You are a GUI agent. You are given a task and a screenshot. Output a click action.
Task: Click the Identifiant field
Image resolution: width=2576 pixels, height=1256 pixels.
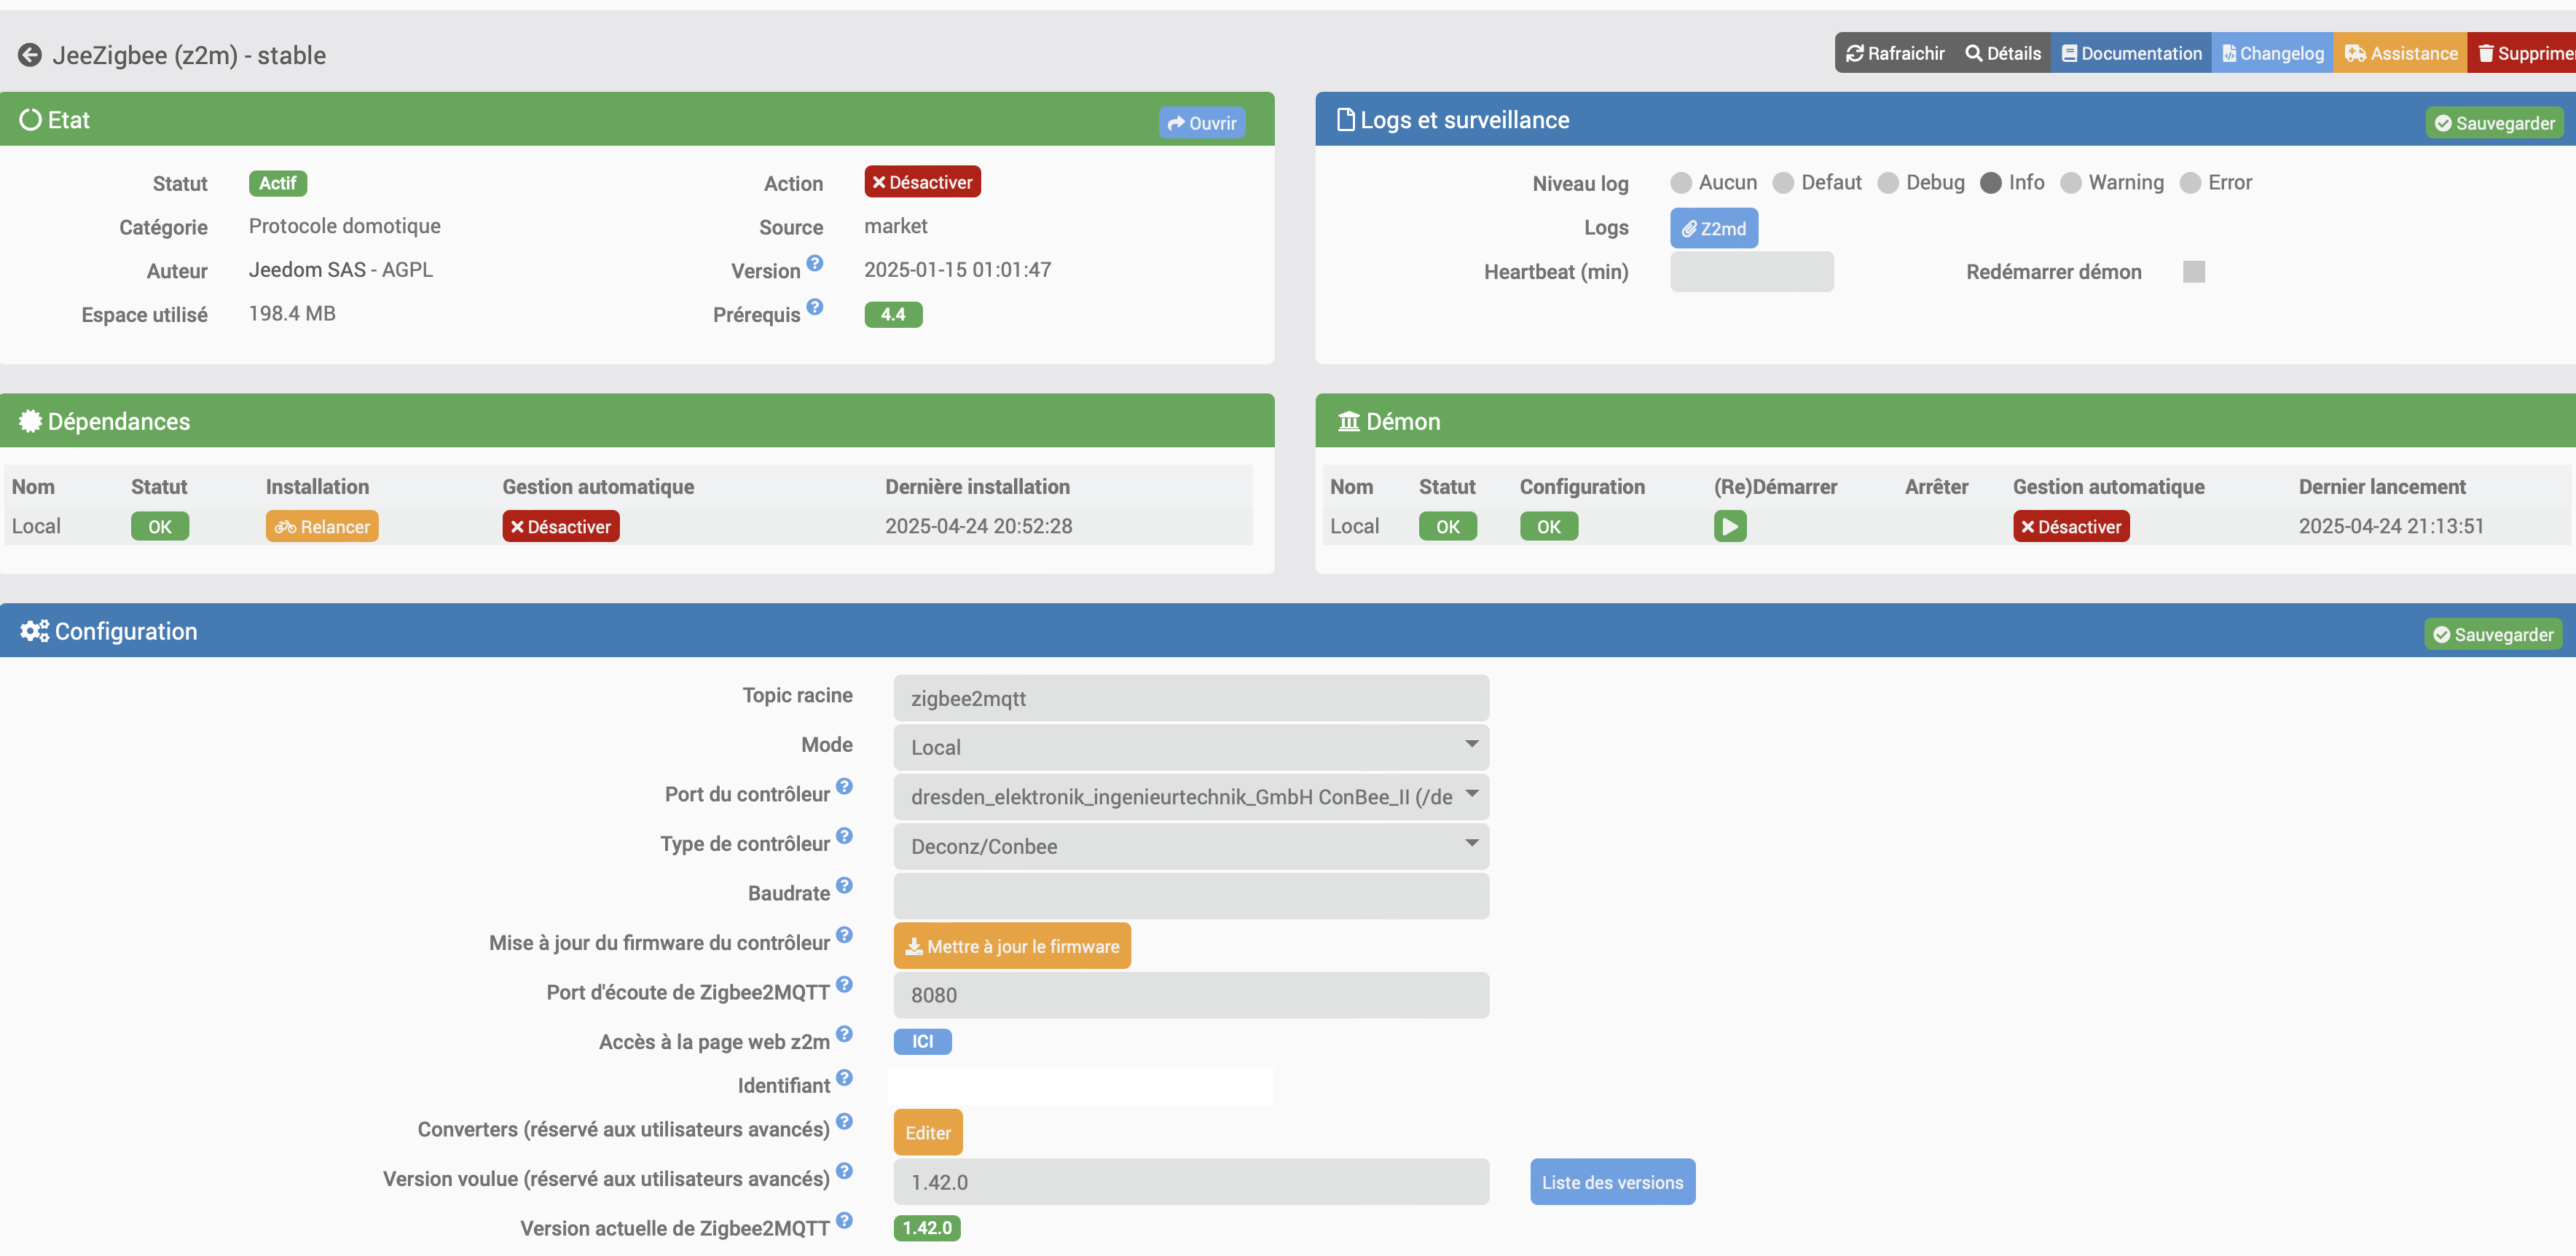click(1081, 1085)
